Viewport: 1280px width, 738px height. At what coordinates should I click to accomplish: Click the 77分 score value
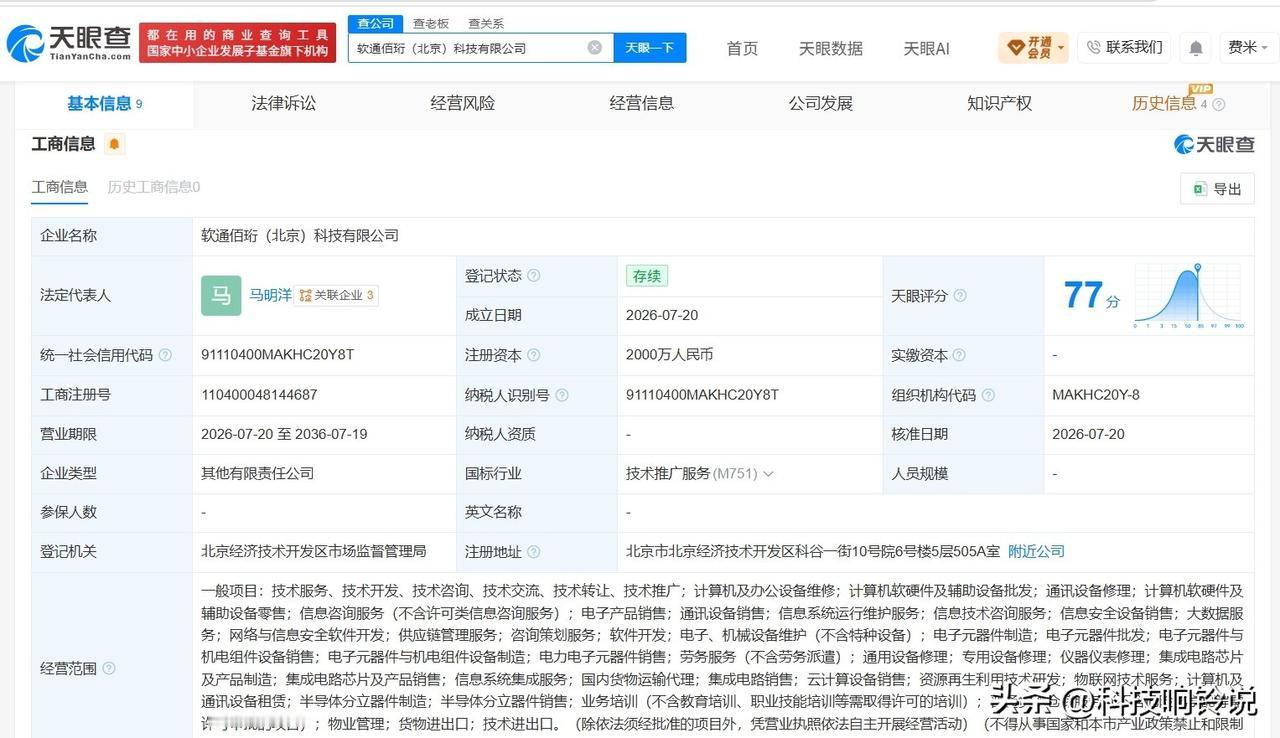click(1091, 296)
